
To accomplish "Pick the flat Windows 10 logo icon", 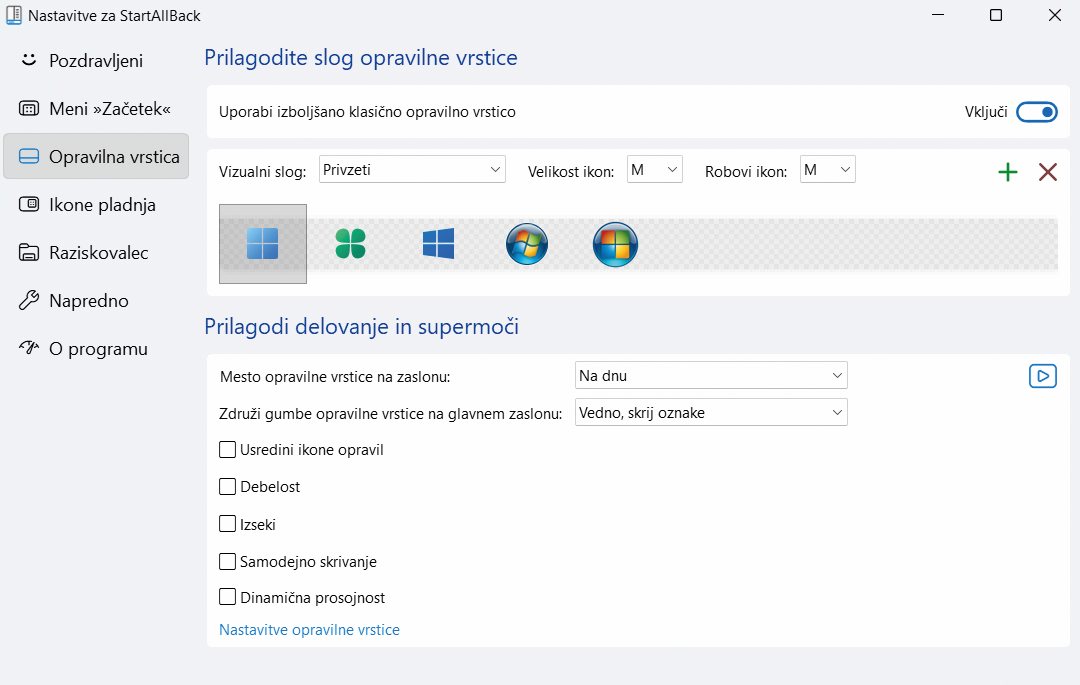I will point(439,244).
